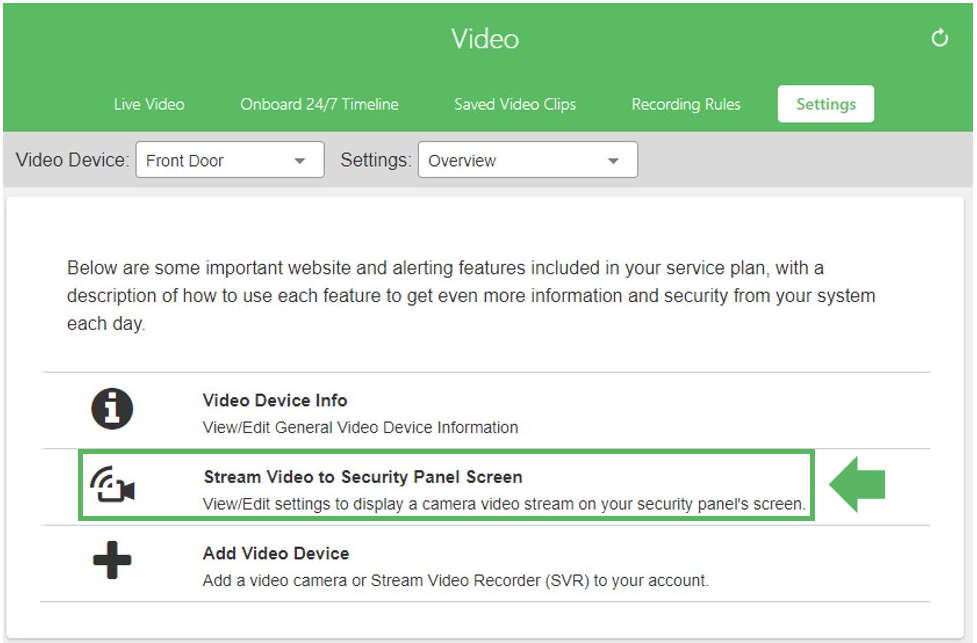Switch to the Live Video tab

pyautogui.click(x=149, y=104)
